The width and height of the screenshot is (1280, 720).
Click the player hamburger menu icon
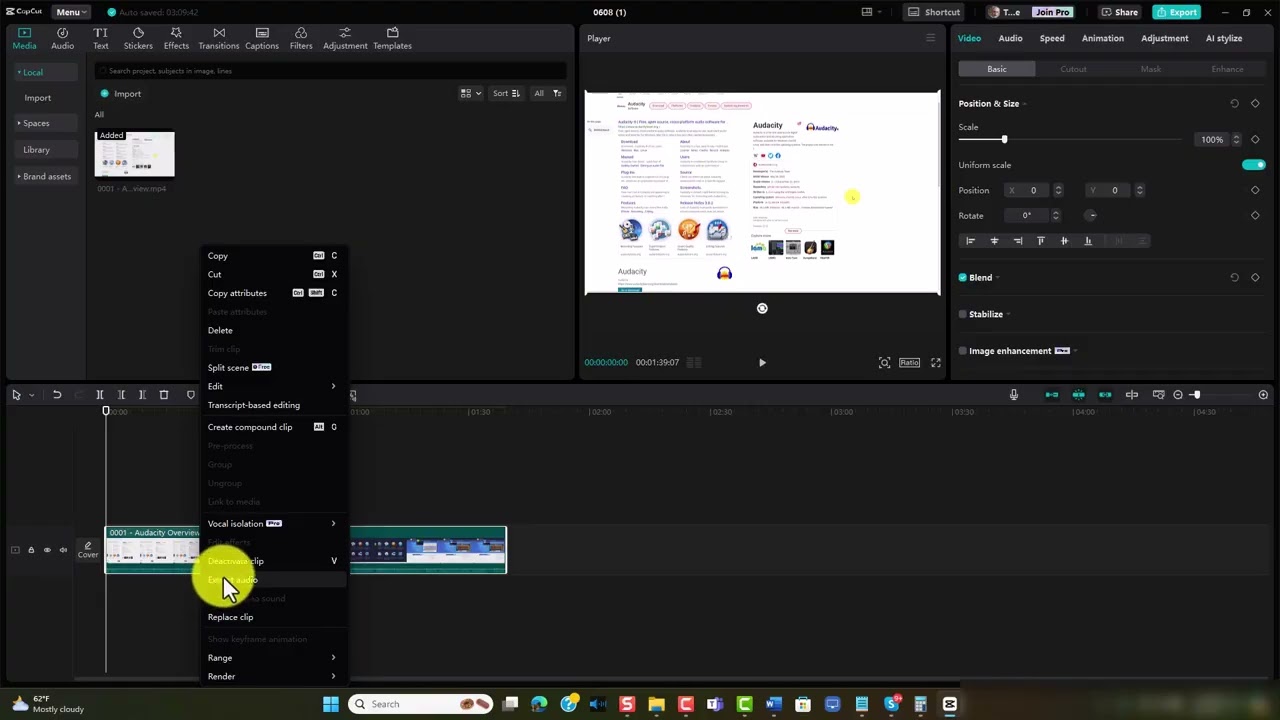point(930,38)
